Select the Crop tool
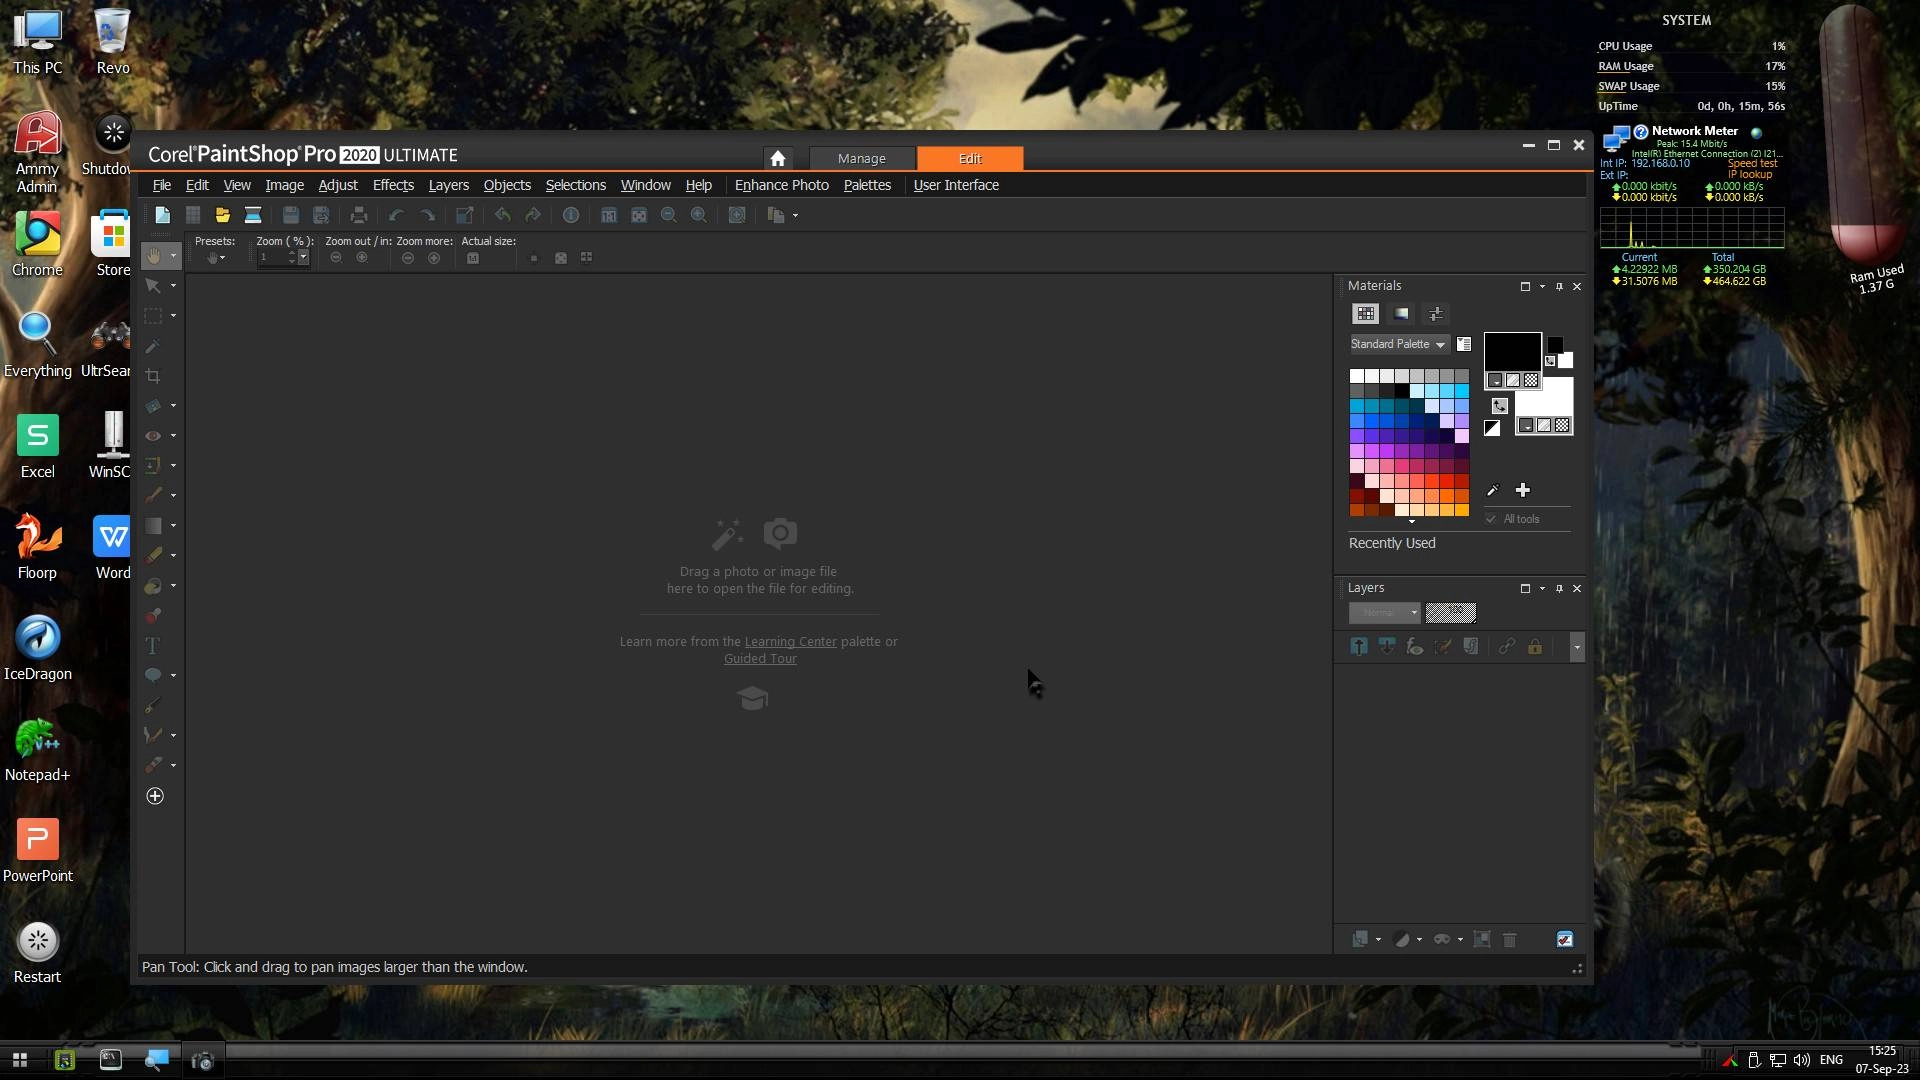 tap(153, 376)
